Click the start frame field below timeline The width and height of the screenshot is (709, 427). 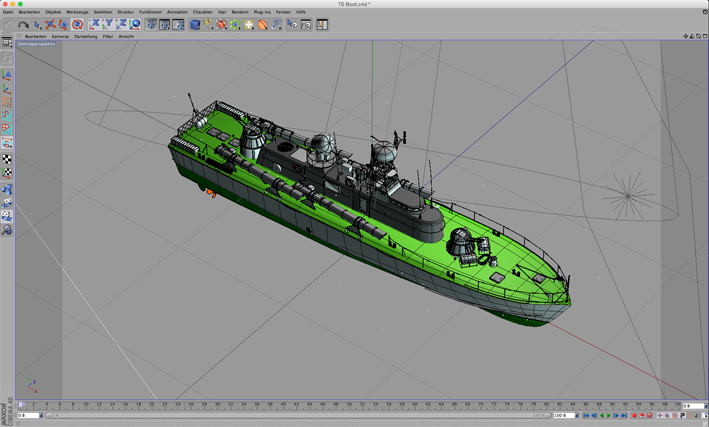(x=28, y=415)
